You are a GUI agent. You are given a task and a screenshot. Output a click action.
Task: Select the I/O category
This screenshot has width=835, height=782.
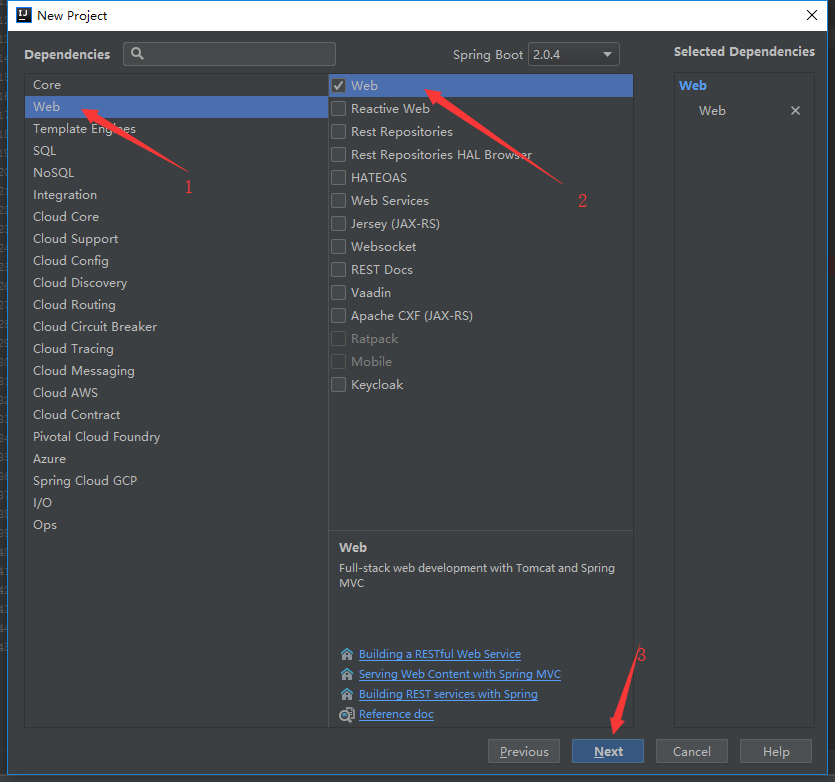click(176, 503)
